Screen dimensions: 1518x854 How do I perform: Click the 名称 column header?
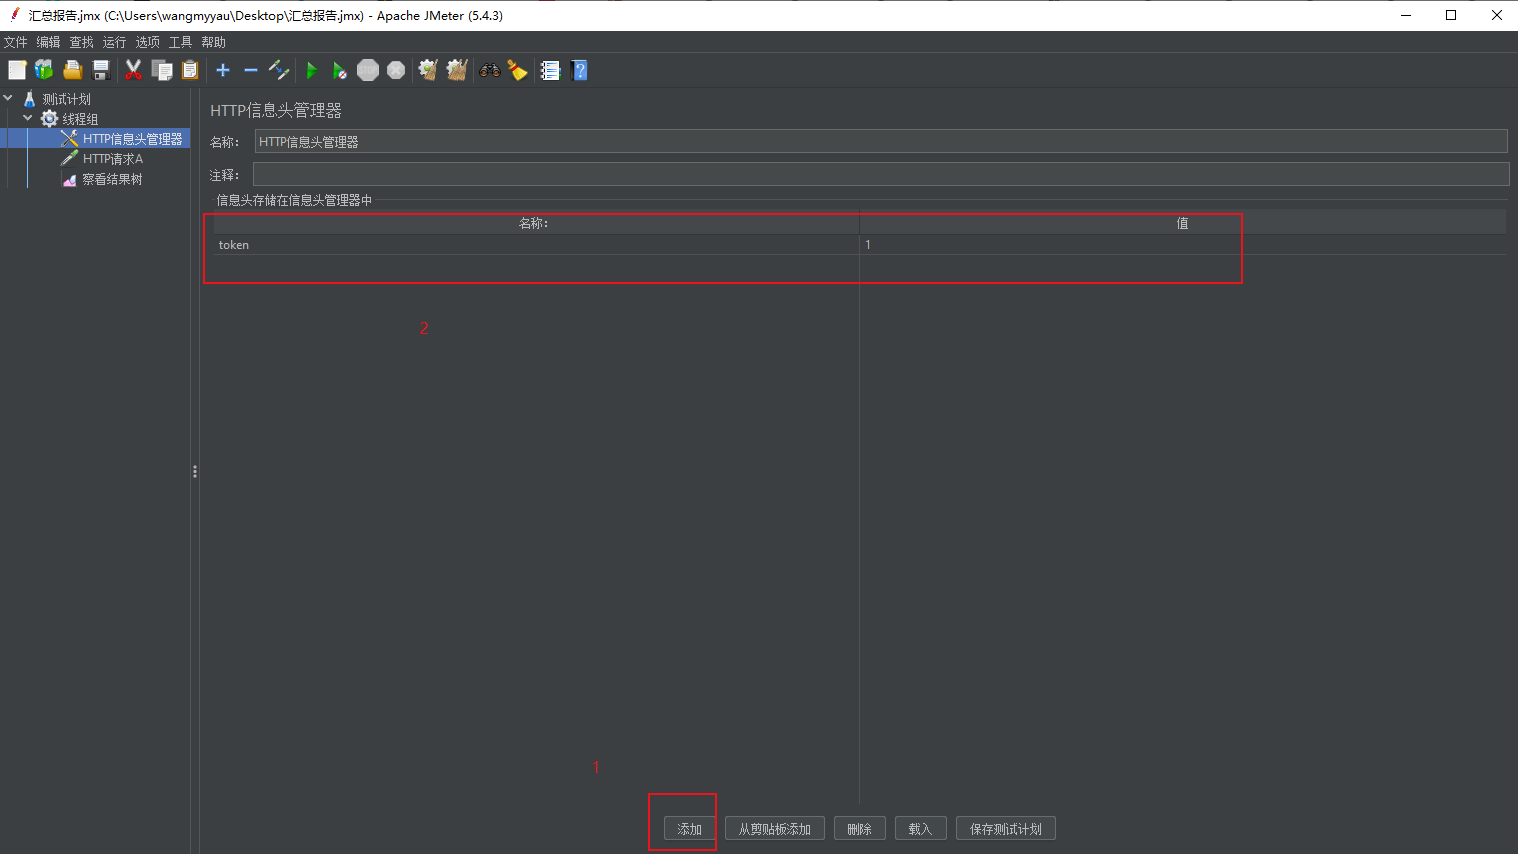pos(536,223)
